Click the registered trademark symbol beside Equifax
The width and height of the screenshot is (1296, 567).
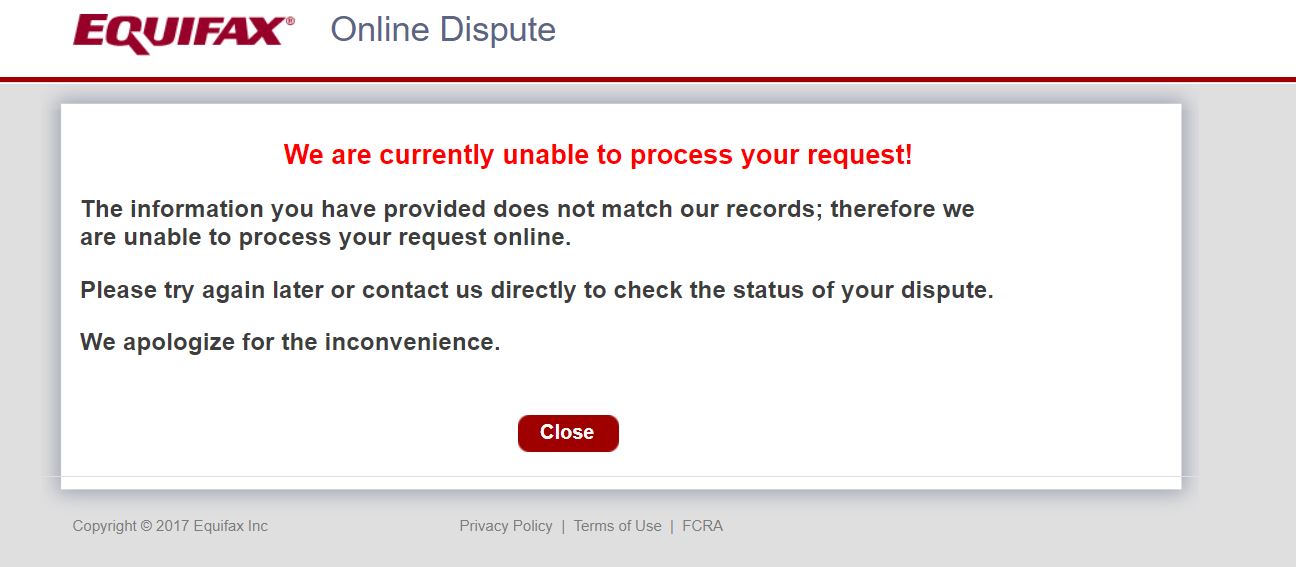pyautogui.click(x=290, y=20)
